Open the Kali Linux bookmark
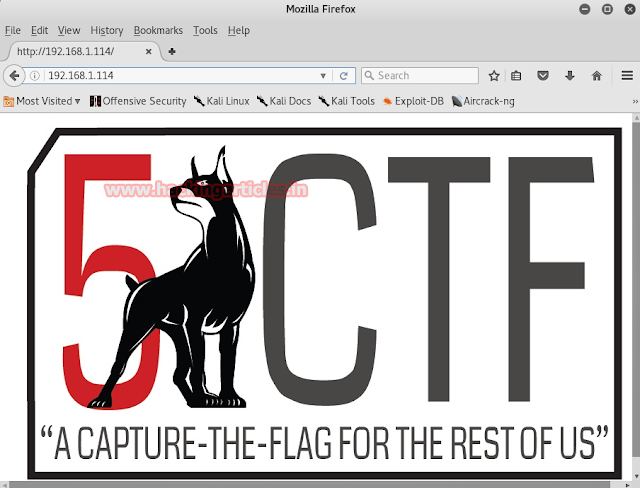Screen dimensions: 640x488 (221, 101)
